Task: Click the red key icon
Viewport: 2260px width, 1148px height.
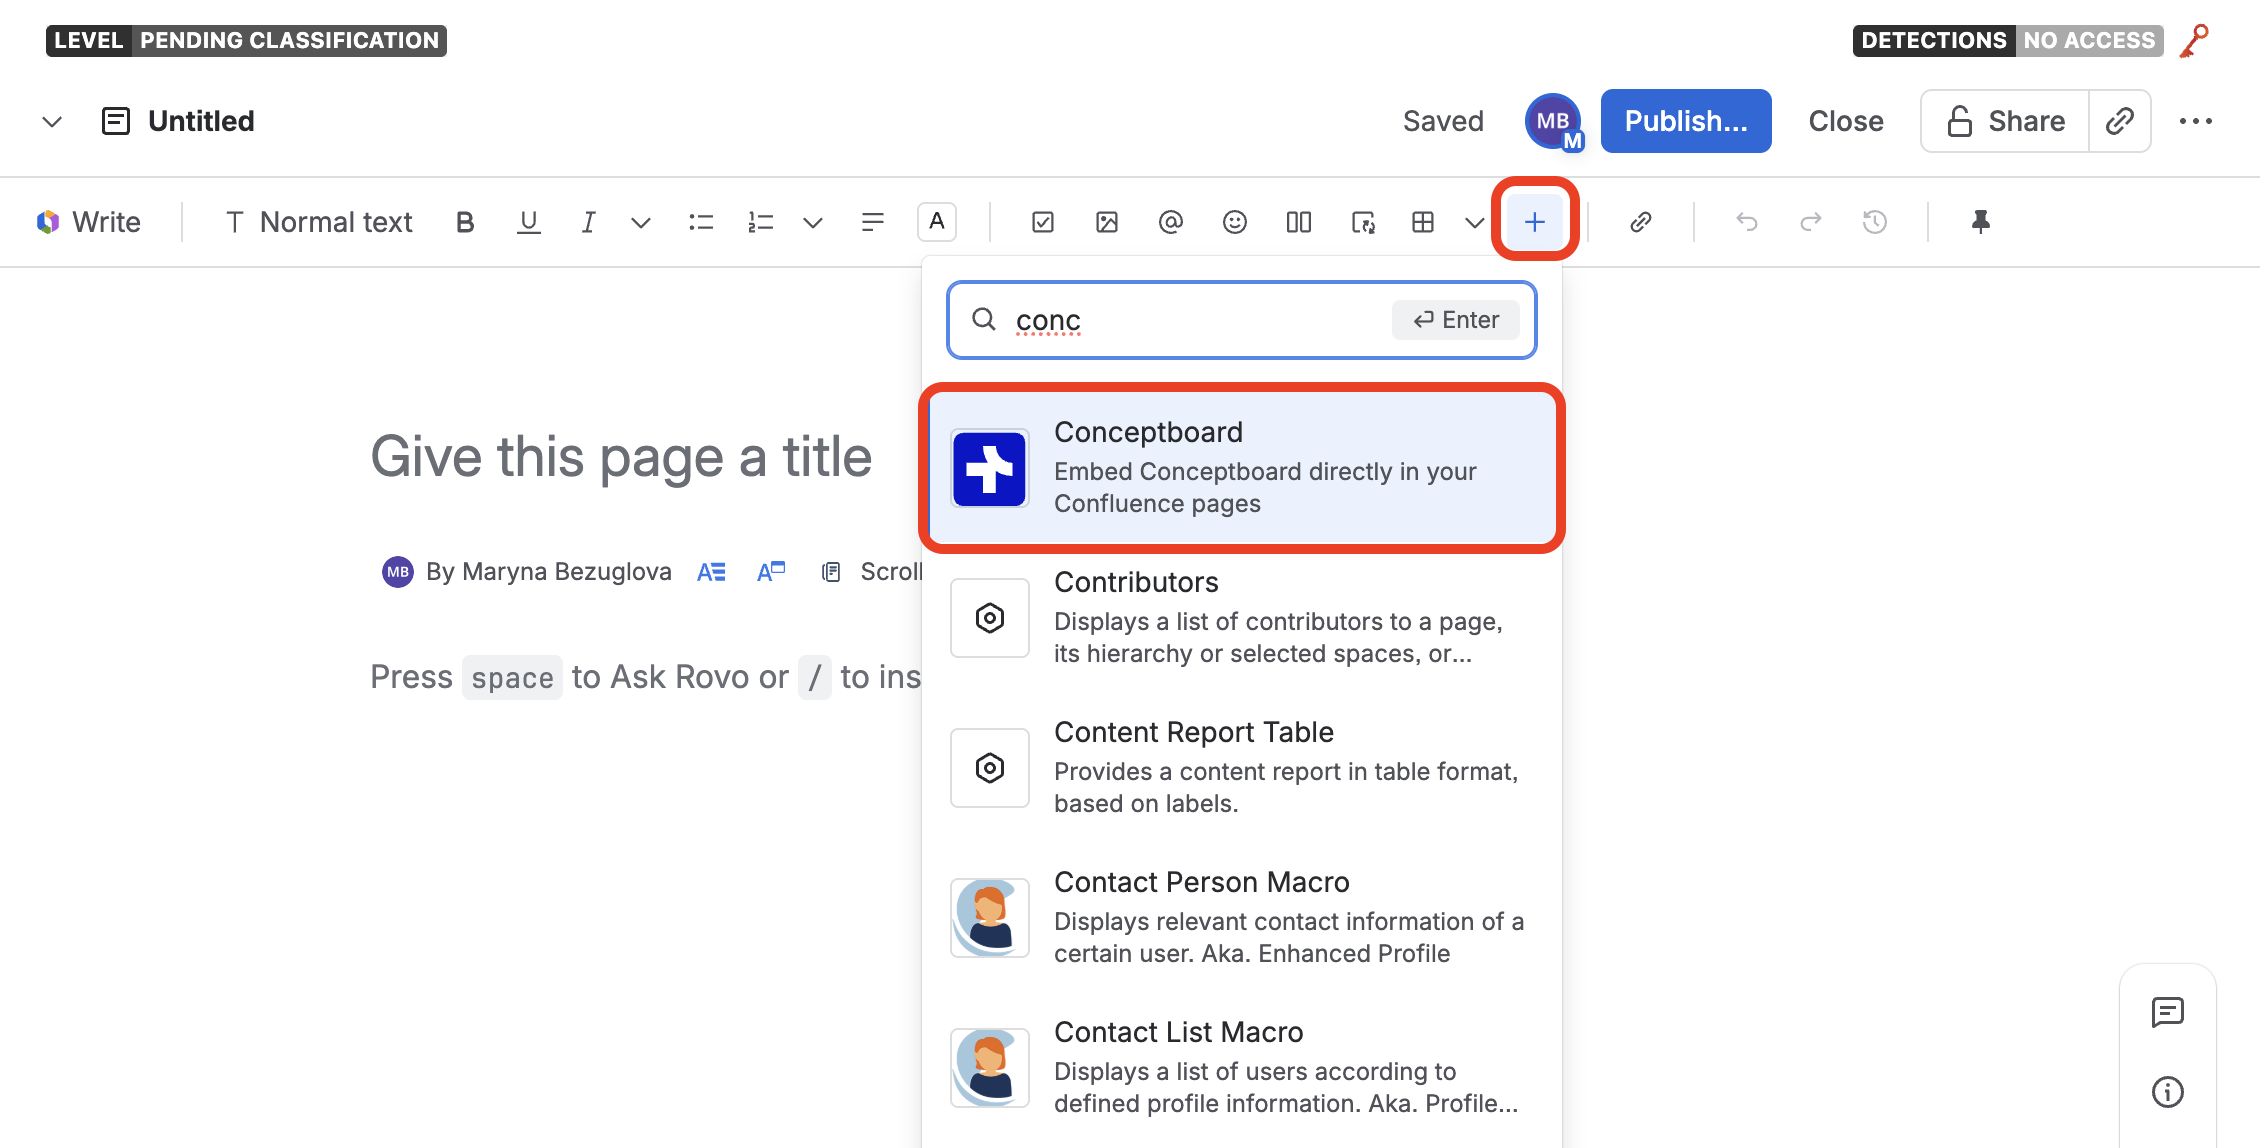Action: [2195, 41]
